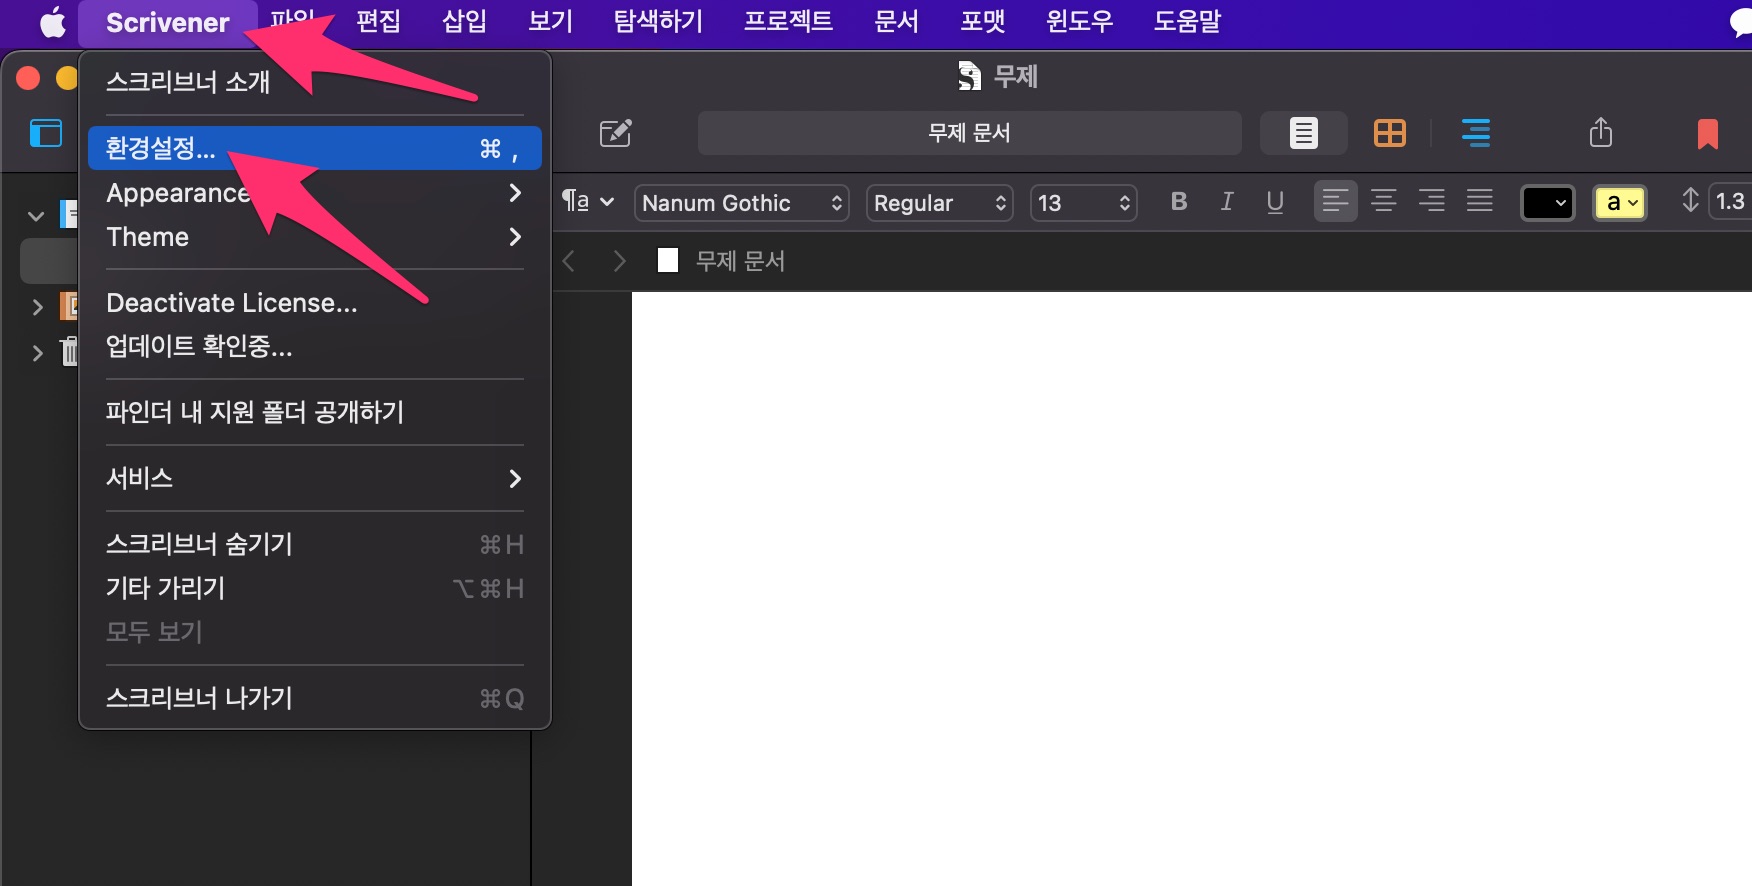Select 파인더 내 지원 폴더 공개하기
The height and width of the screenshot is (886, 1752).
pos(314,412)
